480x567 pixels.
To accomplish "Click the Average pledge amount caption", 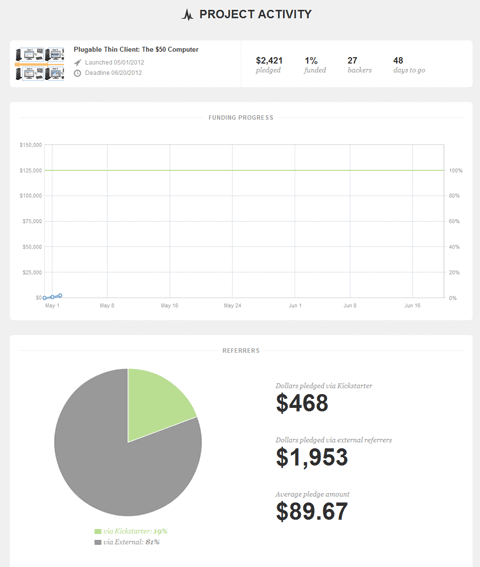I will tap(313, 494).
